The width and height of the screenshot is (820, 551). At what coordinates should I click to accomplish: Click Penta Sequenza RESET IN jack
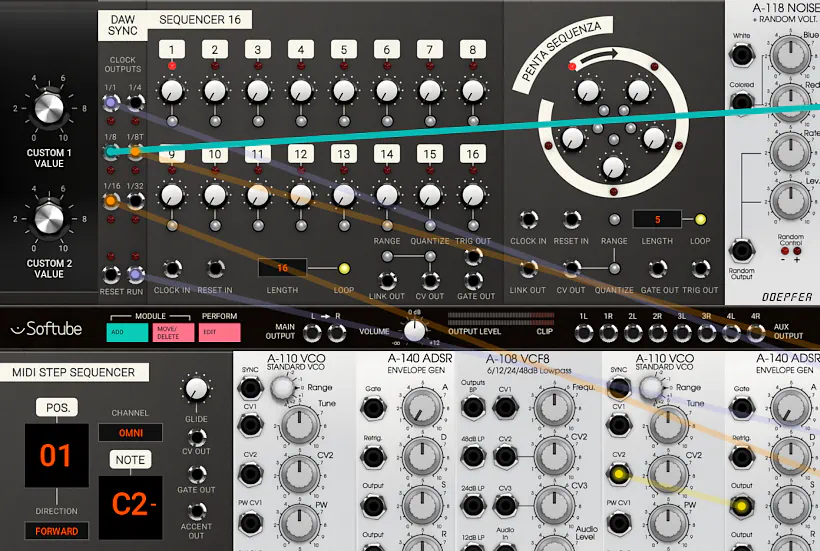point(571,220)
